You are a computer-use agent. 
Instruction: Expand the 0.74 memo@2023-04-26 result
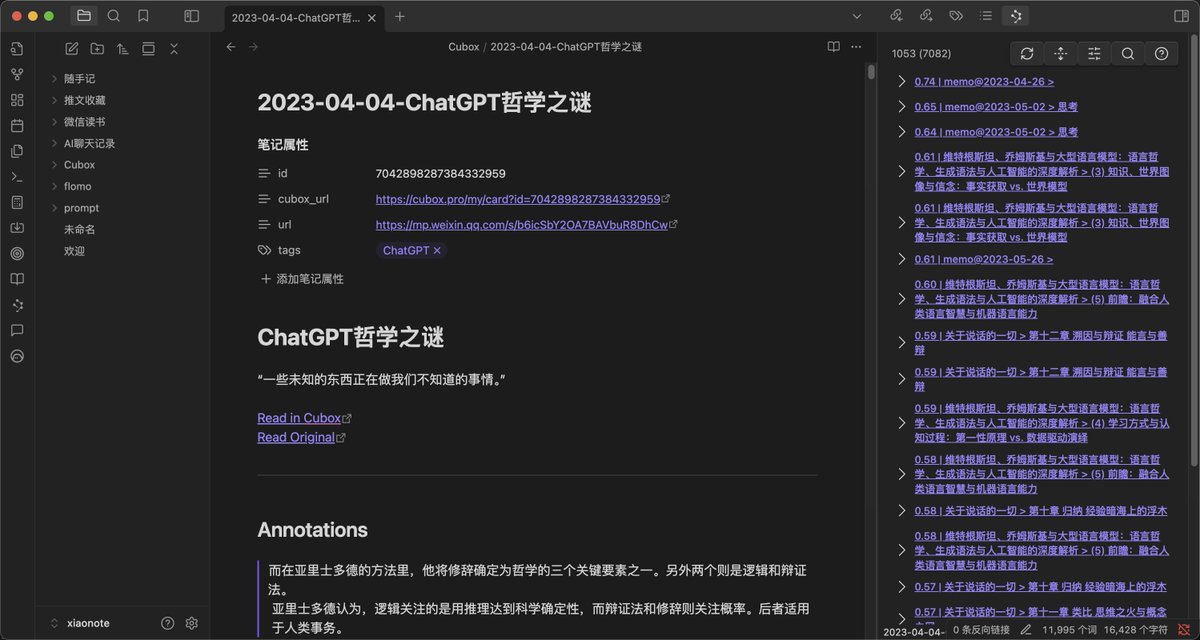click(902, 82)
